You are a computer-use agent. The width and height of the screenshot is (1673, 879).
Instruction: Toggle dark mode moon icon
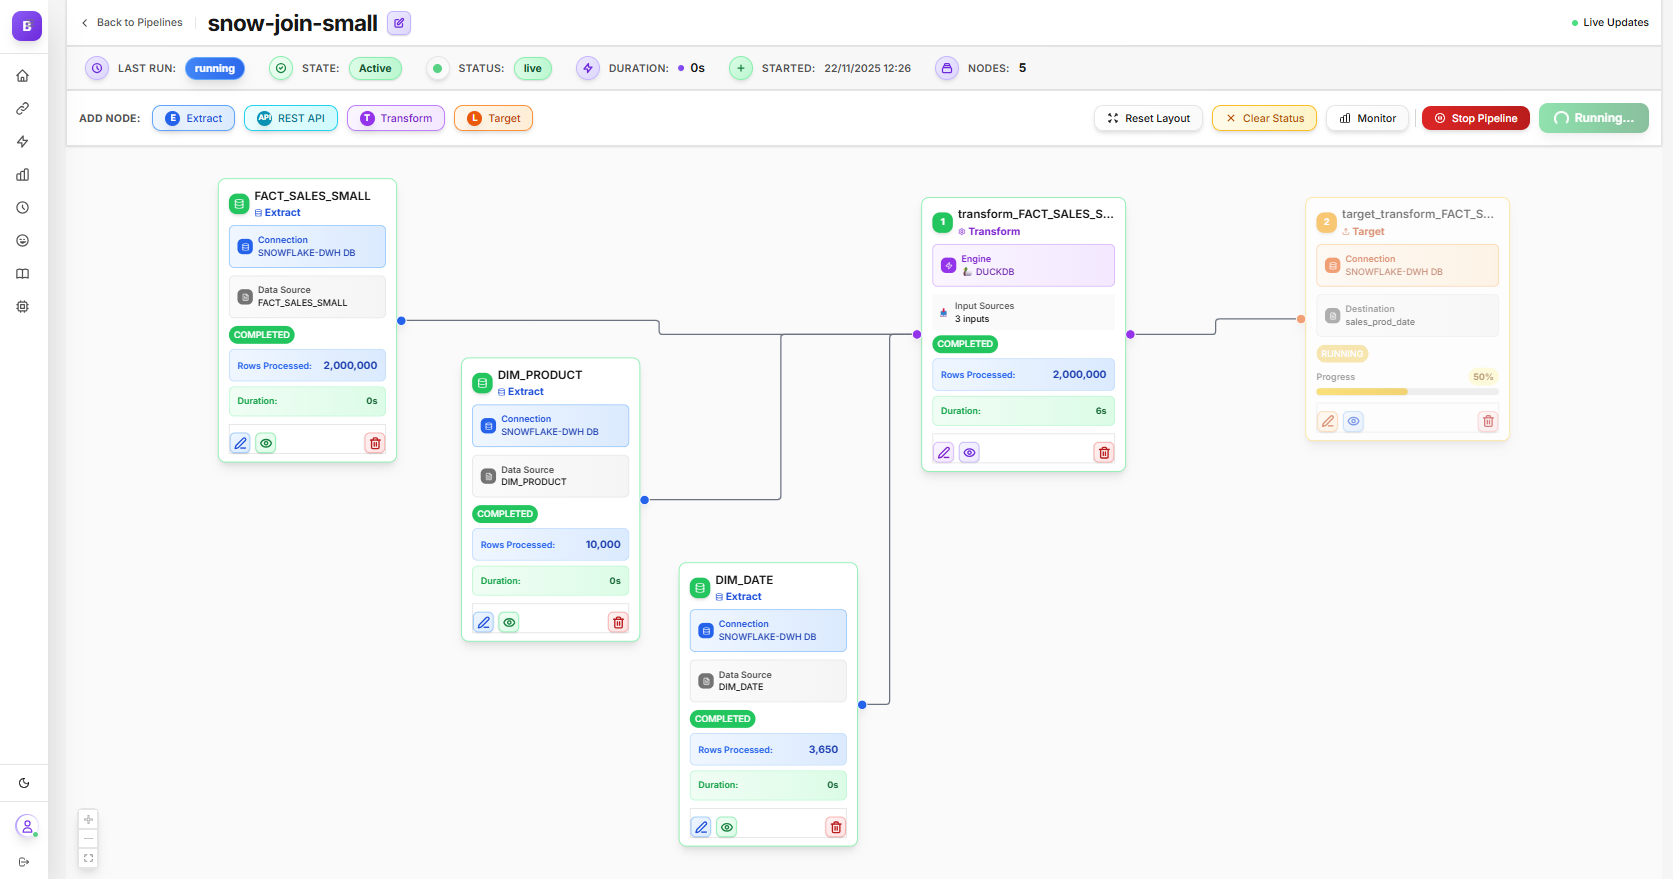click(x=24, y=783)
